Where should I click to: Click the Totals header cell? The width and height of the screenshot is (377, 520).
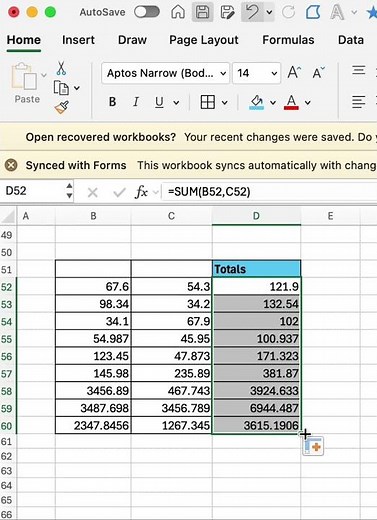click(256, 269)
